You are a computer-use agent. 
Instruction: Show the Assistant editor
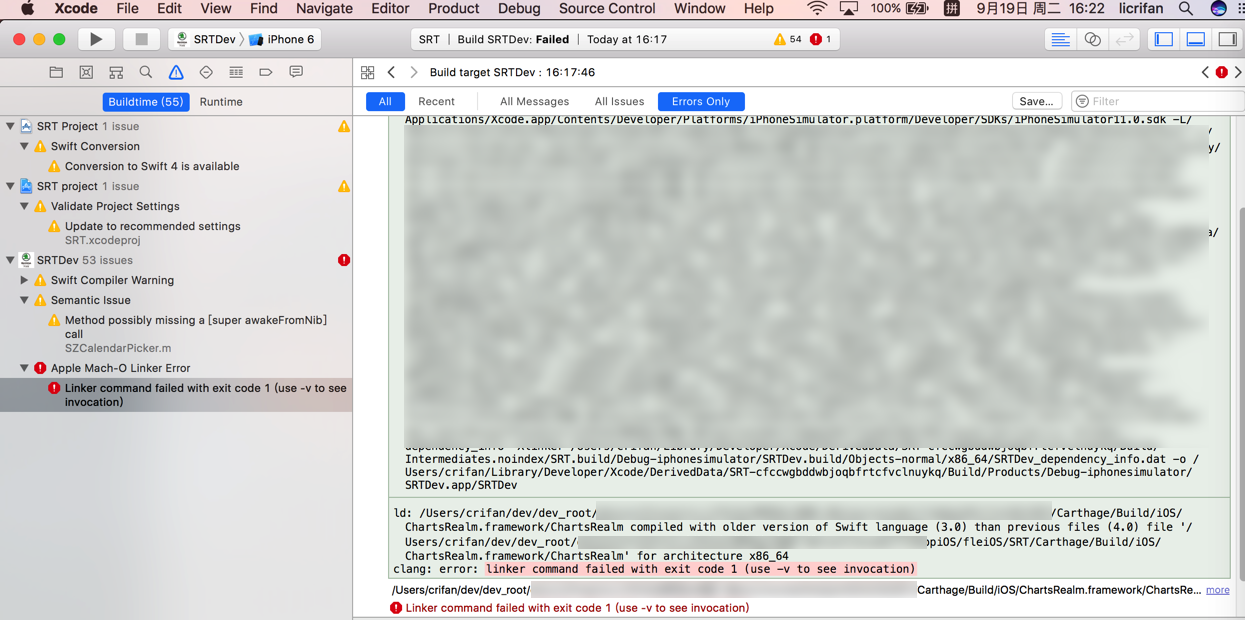point(1092,39)
